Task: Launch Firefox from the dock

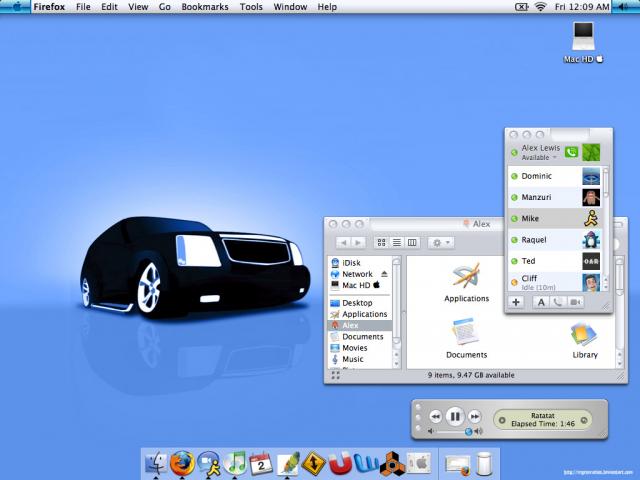Action: tap(182, 463)
